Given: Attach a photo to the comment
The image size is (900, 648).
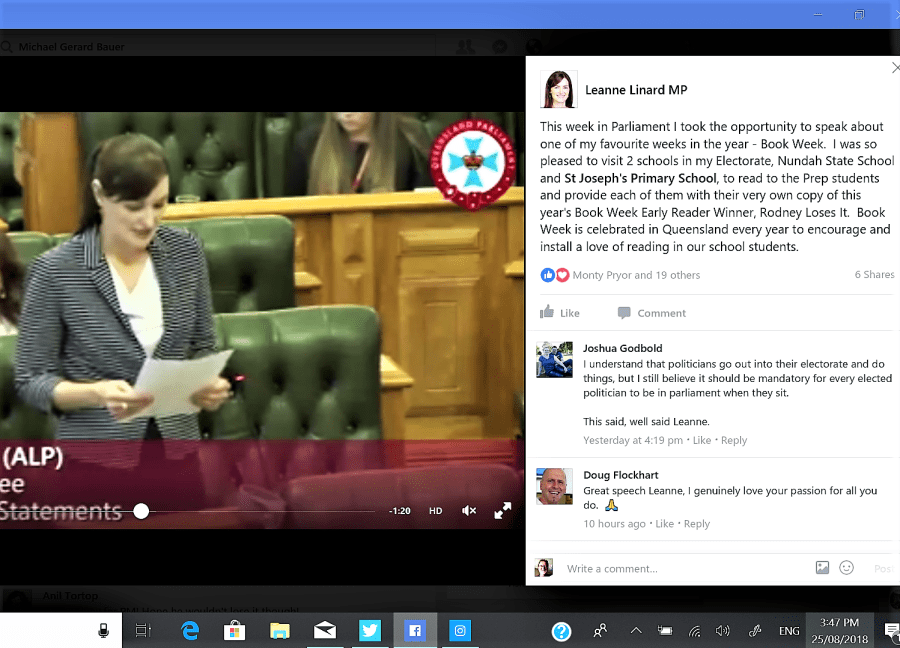Looking at the screenshot, I should coord(822,568).
